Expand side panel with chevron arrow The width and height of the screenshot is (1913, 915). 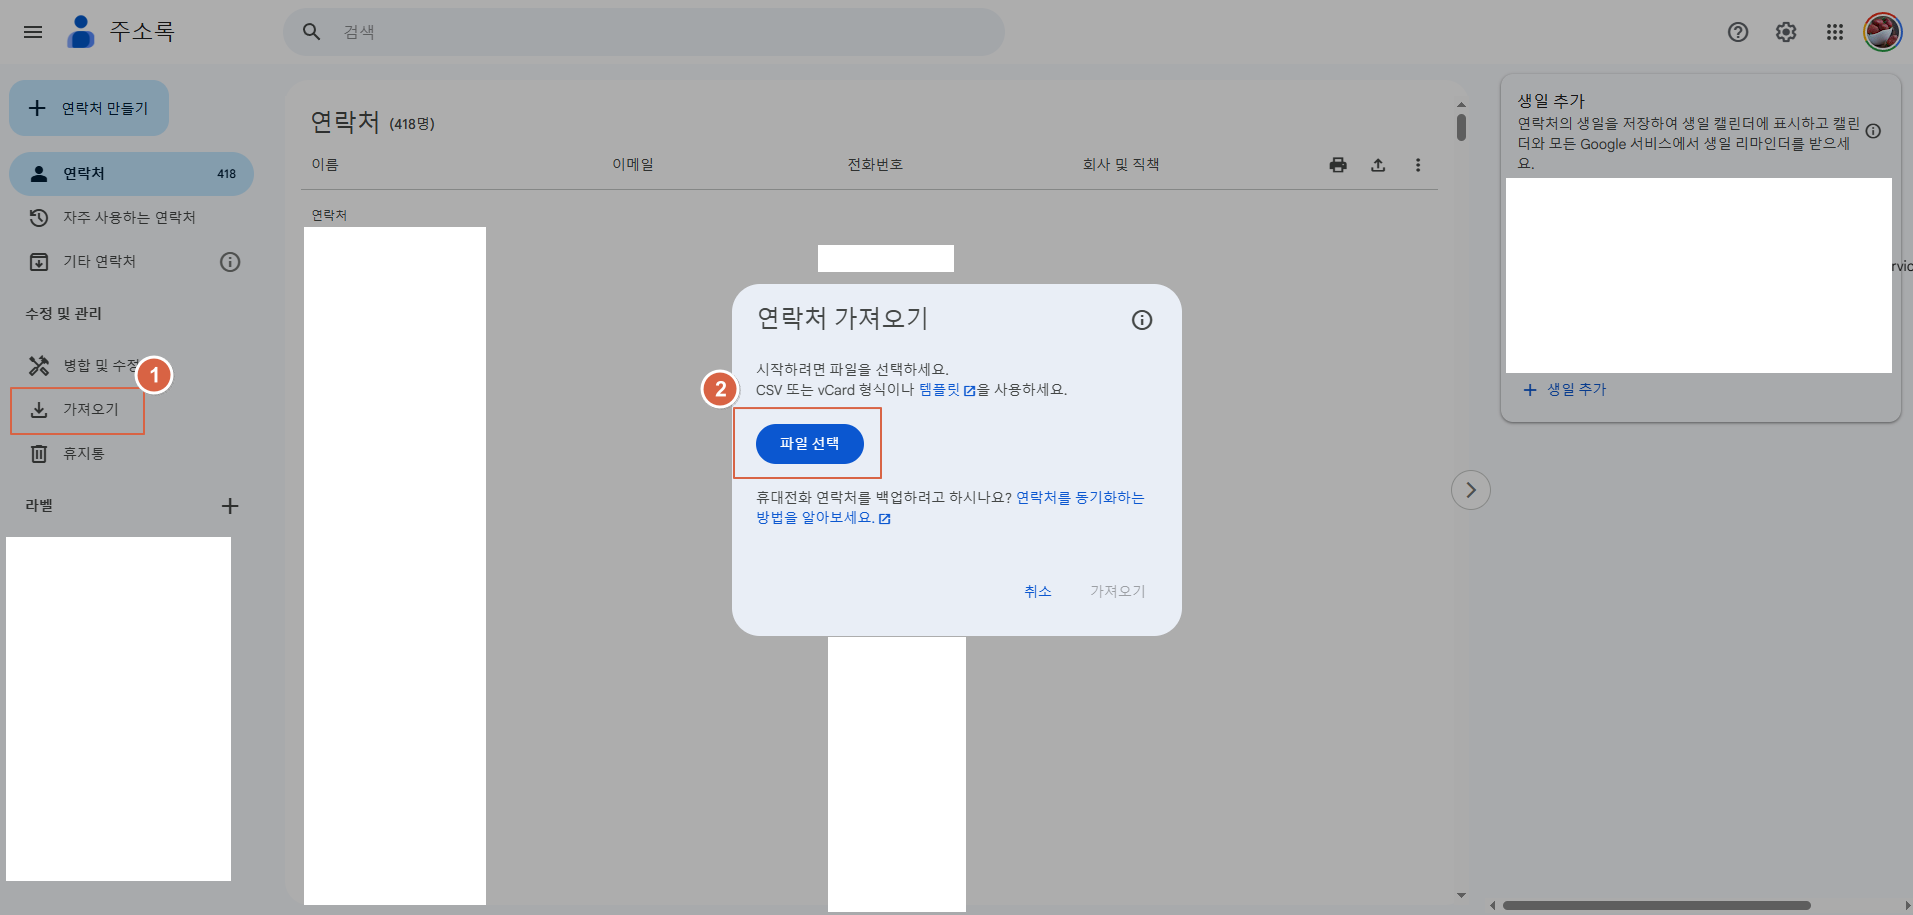coord(1471,490)
